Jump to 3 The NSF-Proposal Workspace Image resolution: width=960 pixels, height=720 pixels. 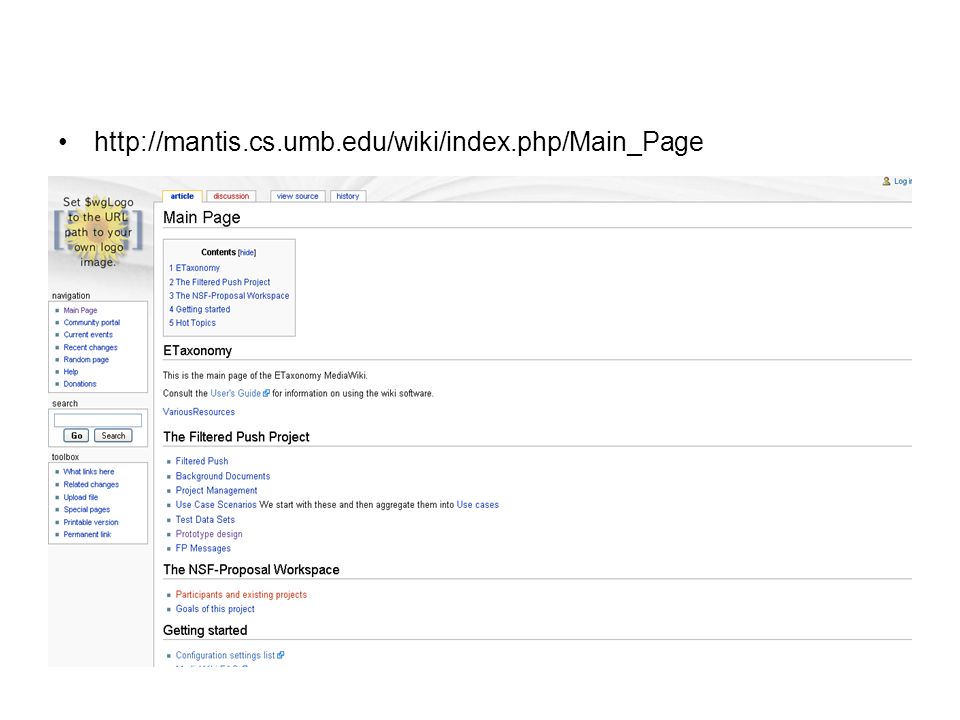229,296
